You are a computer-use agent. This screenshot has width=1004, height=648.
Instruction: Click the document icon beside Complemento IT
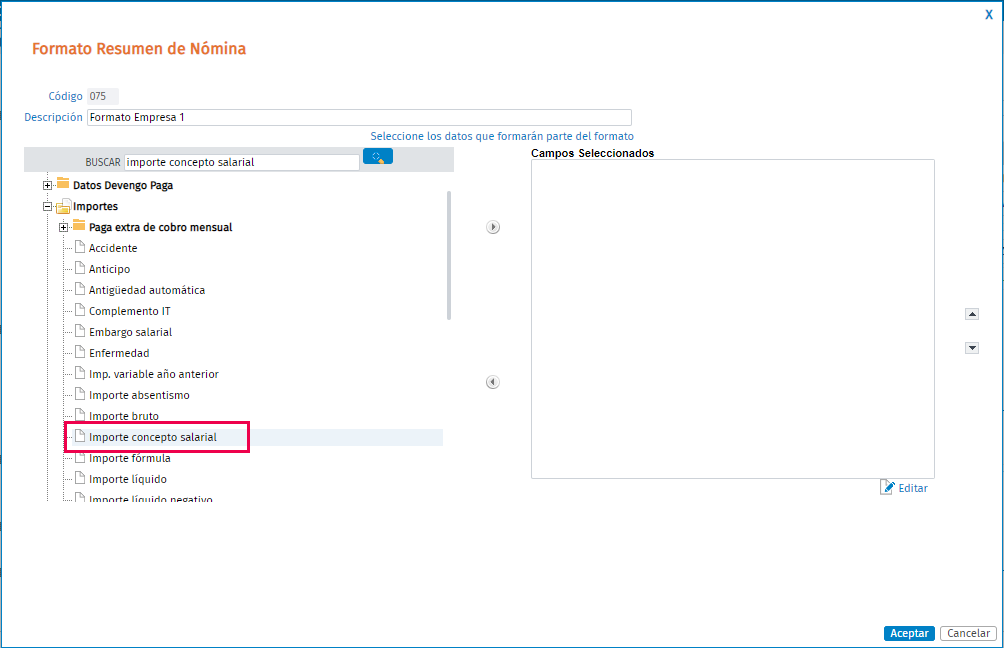coord(80,310)
